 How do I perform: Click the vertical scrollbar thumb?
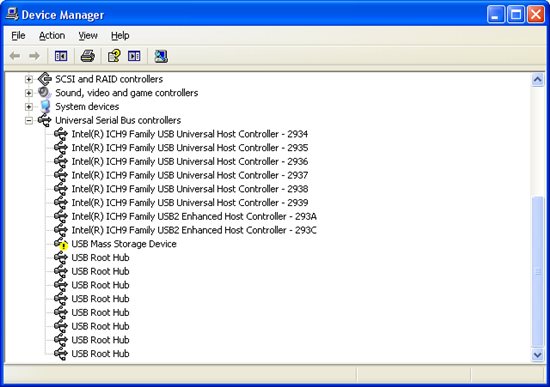[x=538, y=272]
